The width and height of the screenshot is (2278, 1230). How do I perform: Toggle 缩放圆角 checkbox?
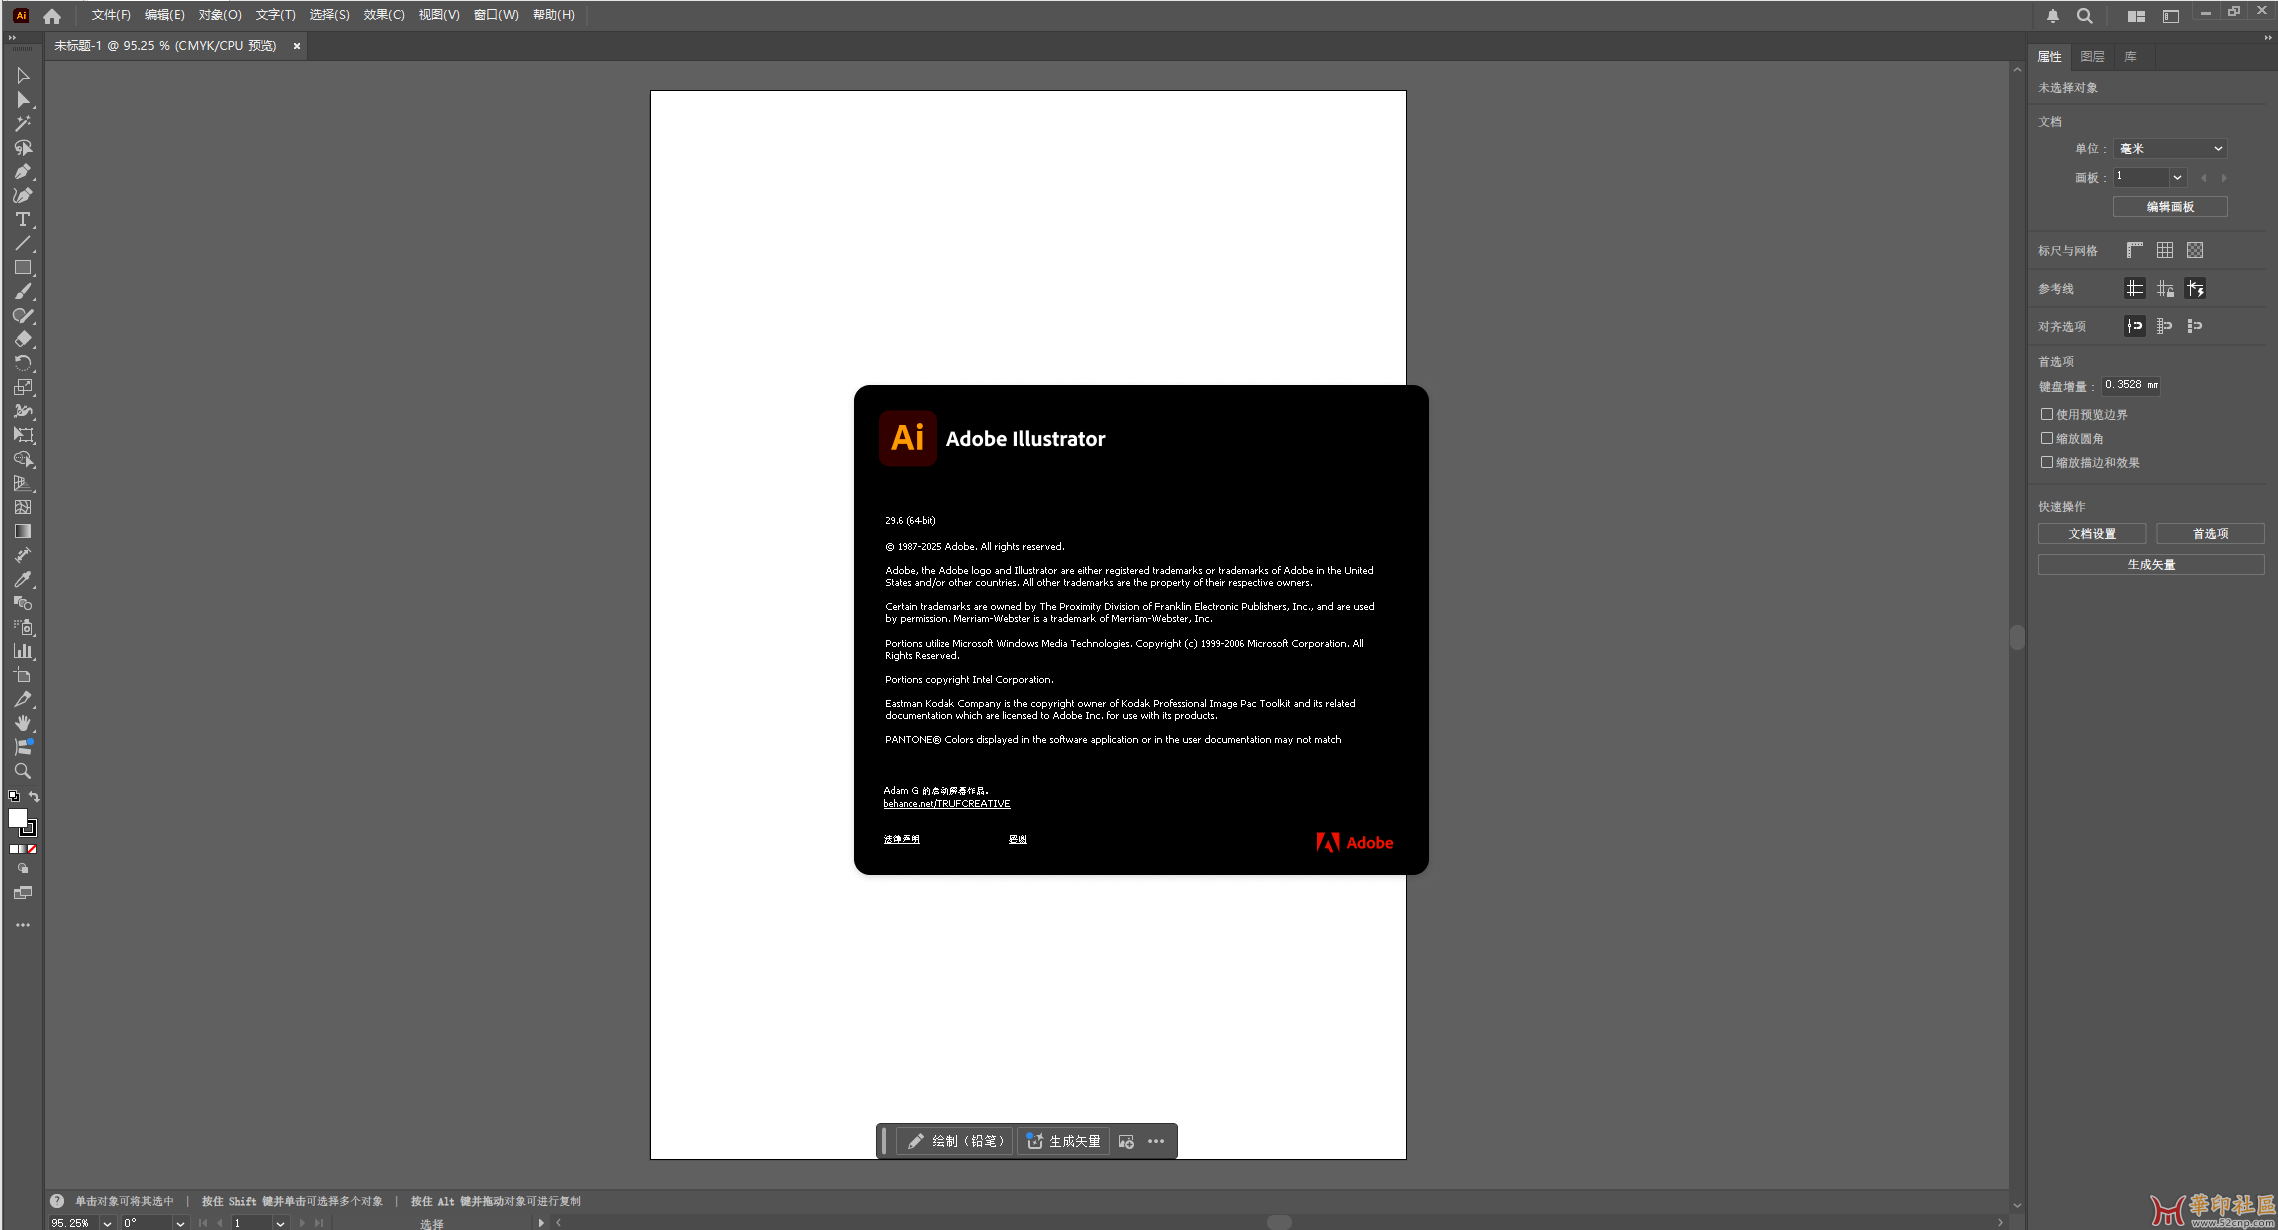point(2047,438)
